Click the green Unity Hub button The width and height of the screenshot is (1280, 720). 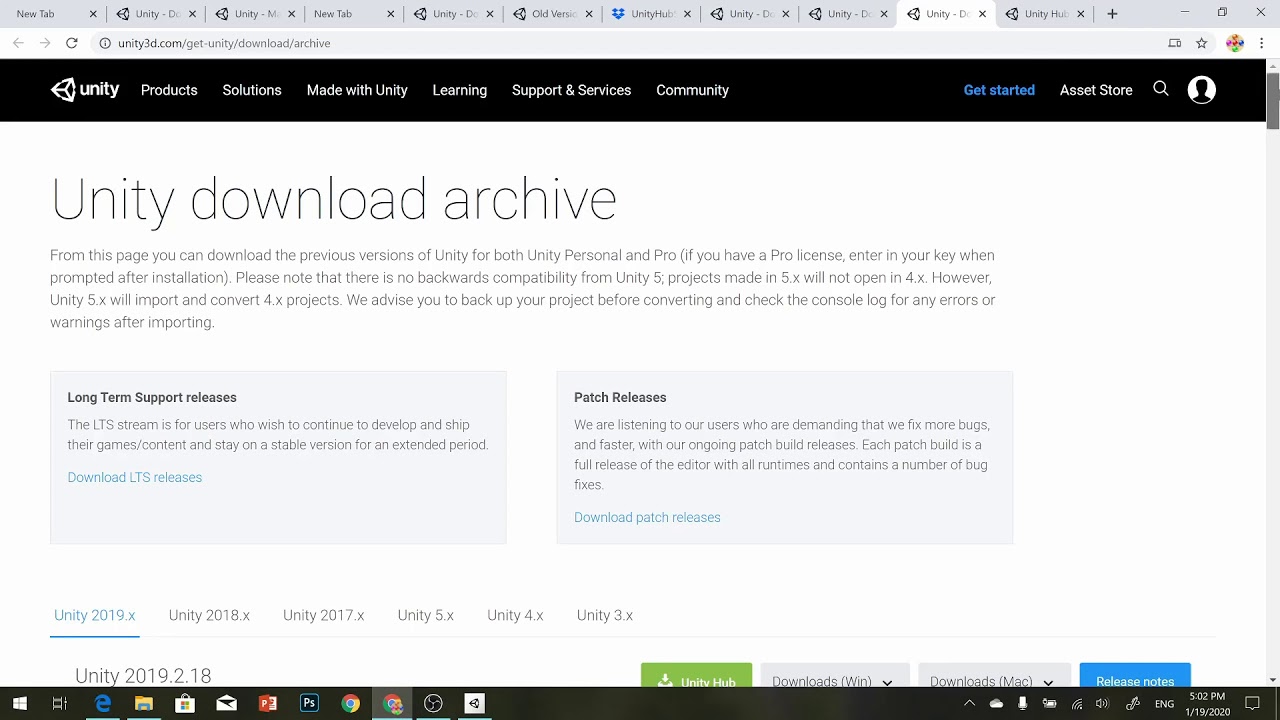point(696,681)
